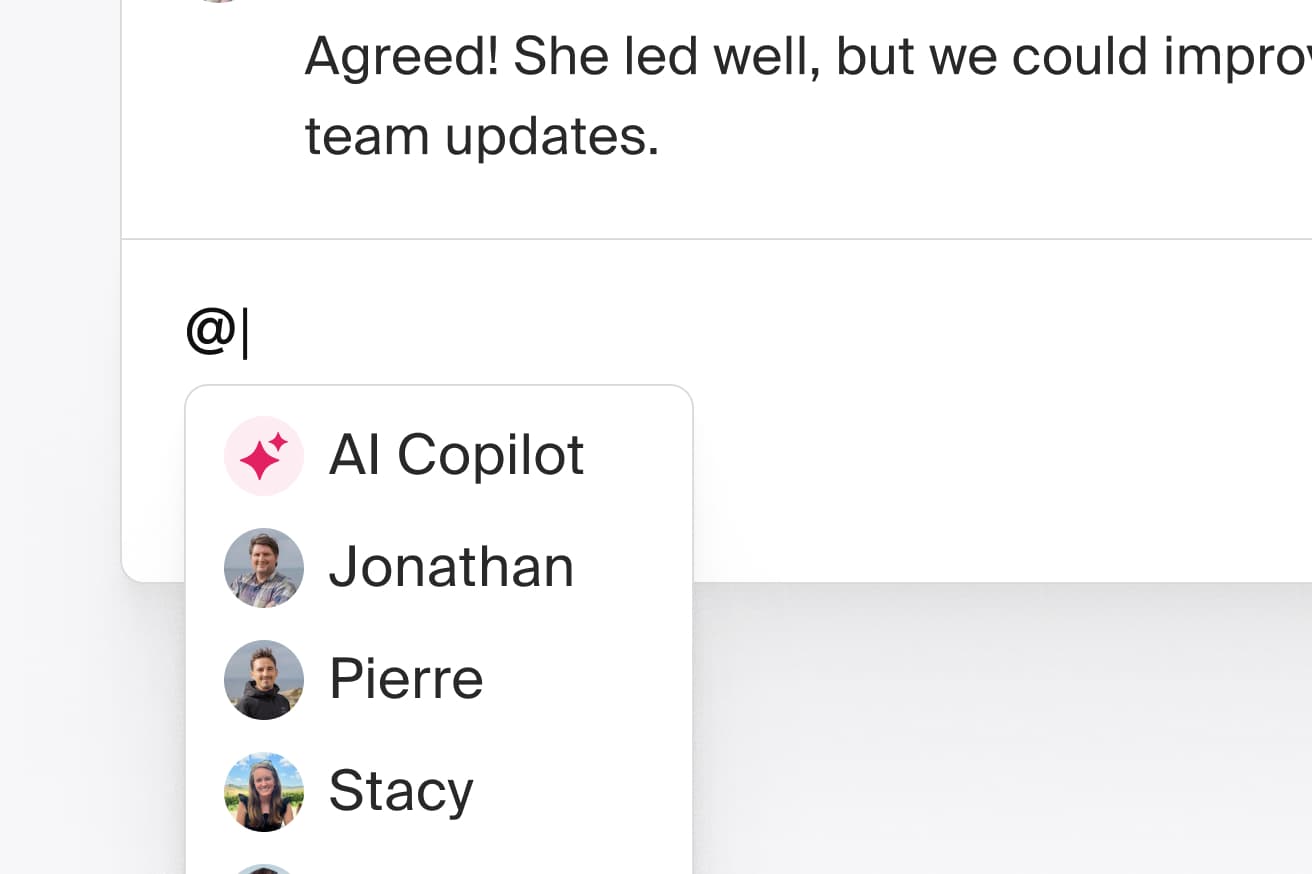This screenshot has height=874, width=1312.
Task: Click the AI Copilot sparkle icon
Action: [263, 456]
